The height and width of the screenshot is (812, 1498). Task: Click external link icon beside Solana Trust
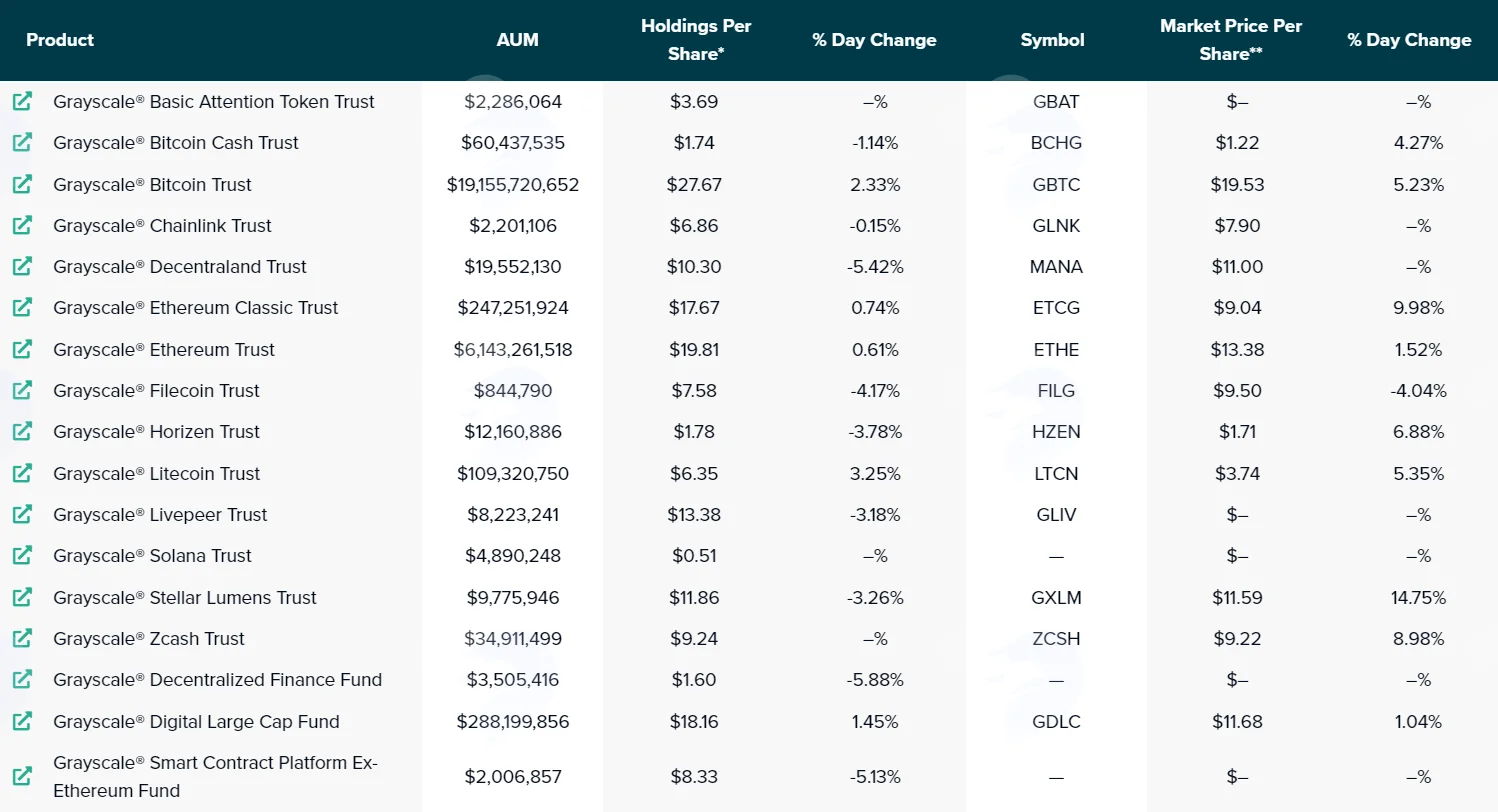22,555
